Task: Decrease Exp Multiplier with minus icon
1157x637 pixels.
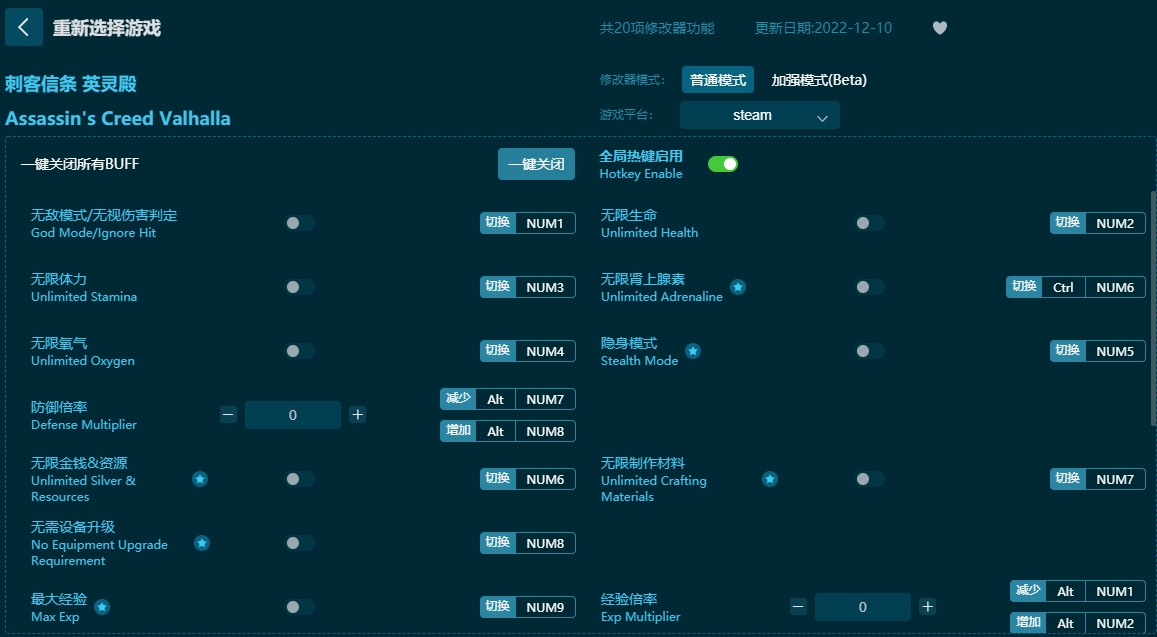Action: click(798, 607)
